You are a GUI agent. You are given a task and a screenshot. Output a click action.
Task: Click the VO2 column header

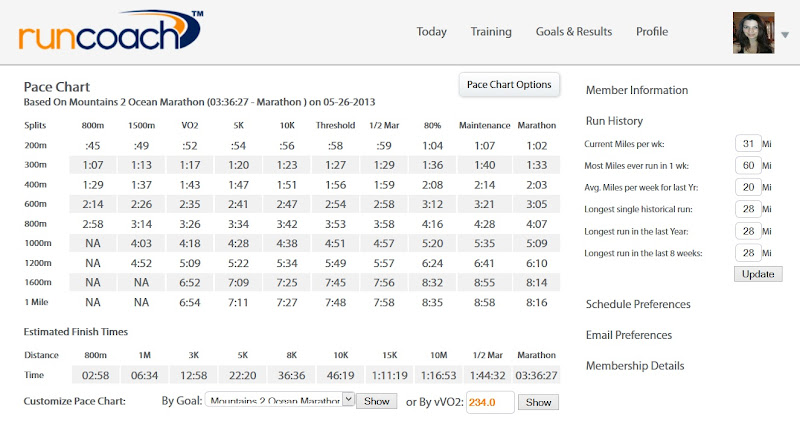click(x=190, y=125)
